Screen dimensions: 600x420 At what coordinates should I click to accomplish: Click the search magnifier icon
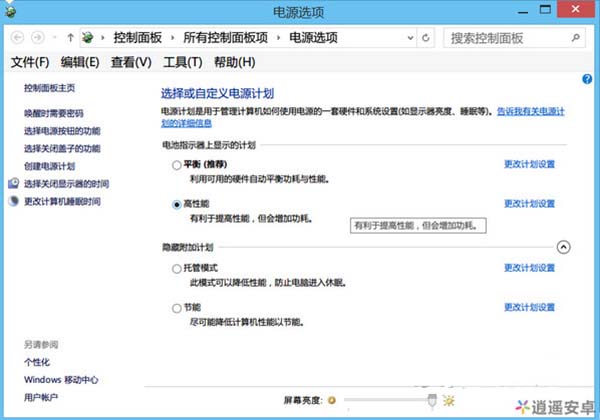[576, 37]
